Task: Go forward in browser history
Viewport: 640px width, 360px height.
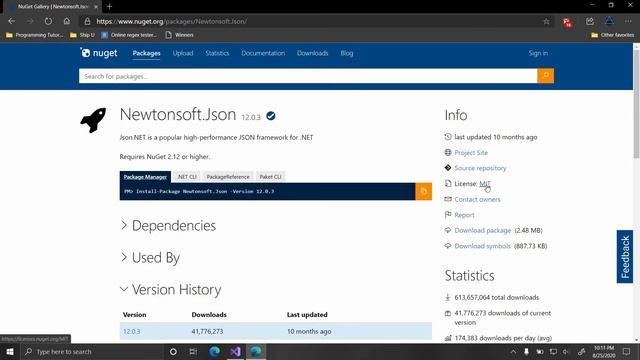Action: 30,21
